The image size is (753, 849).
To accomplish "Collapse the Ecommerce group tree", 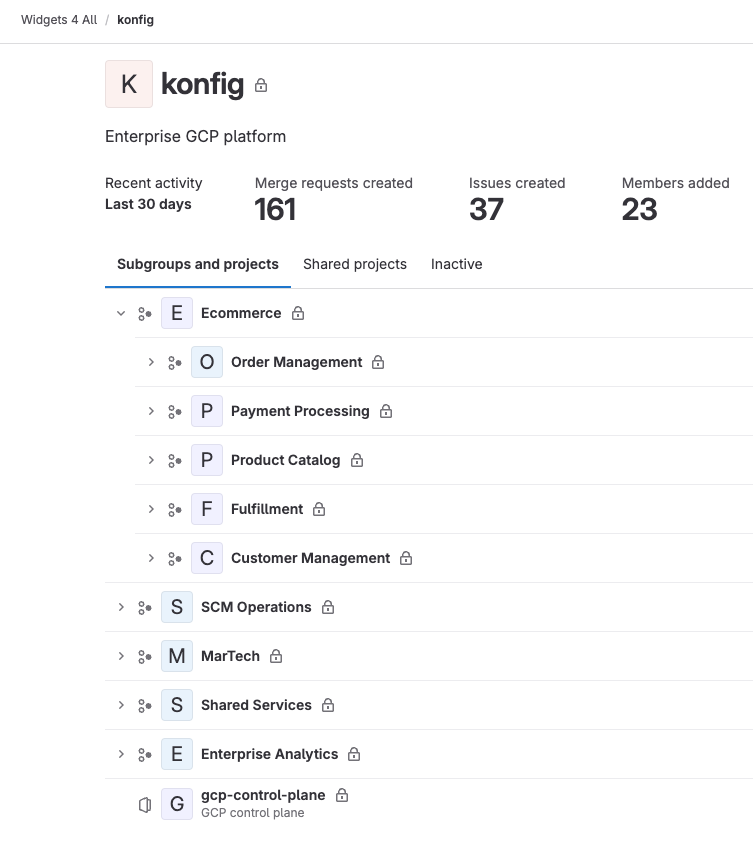I will click(x=120, y=313).
